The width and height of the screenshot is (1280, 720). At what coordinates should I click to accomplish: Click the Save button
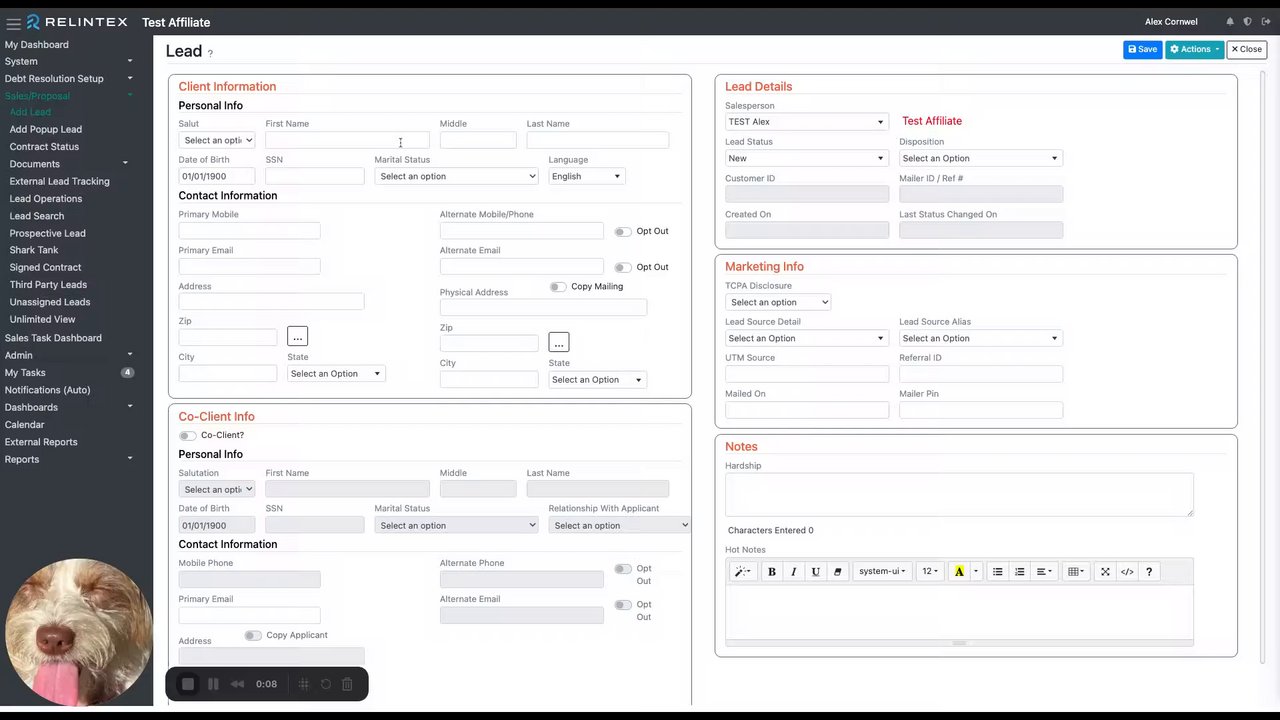pos(1142,49)
